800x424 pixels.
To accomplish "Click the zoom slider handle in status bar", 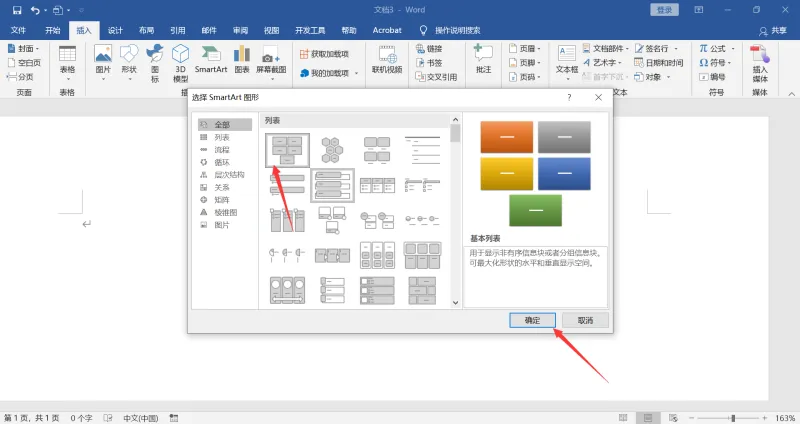I will coord(733,418).
